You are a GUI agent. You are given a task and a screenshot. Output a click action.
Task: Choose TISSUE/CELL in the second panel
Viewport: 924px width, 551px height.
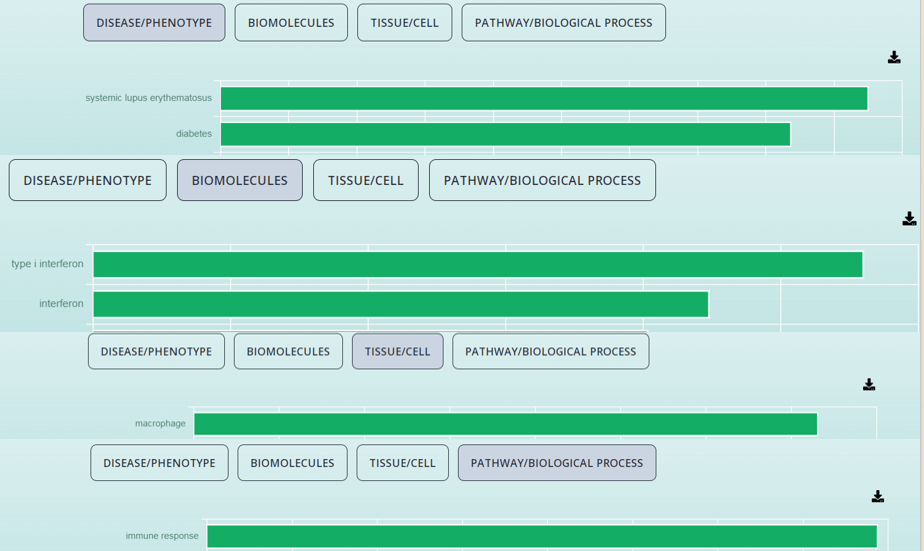coord(366,180)
